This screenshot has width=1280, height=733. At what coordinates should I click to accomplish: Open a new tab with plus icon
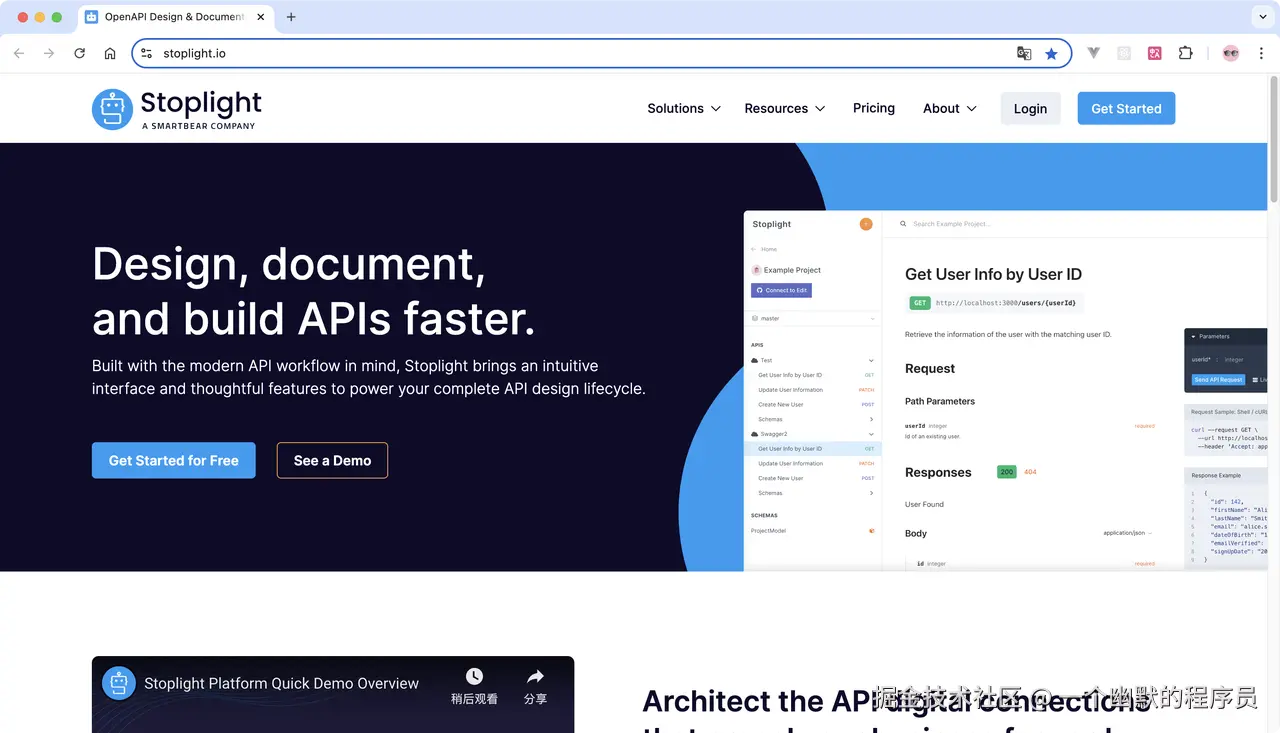tap(291, 17)
